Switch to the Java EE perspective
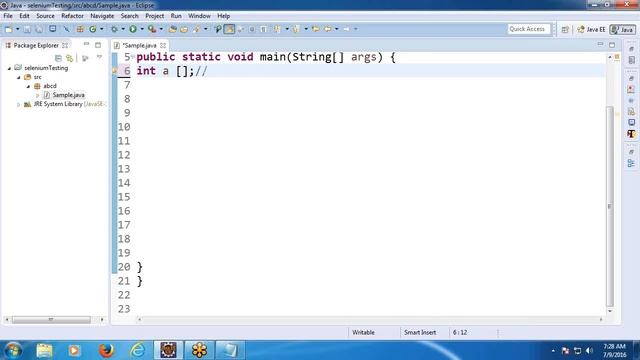Viewport: 640px width, 360px height. tap(591, 29)
